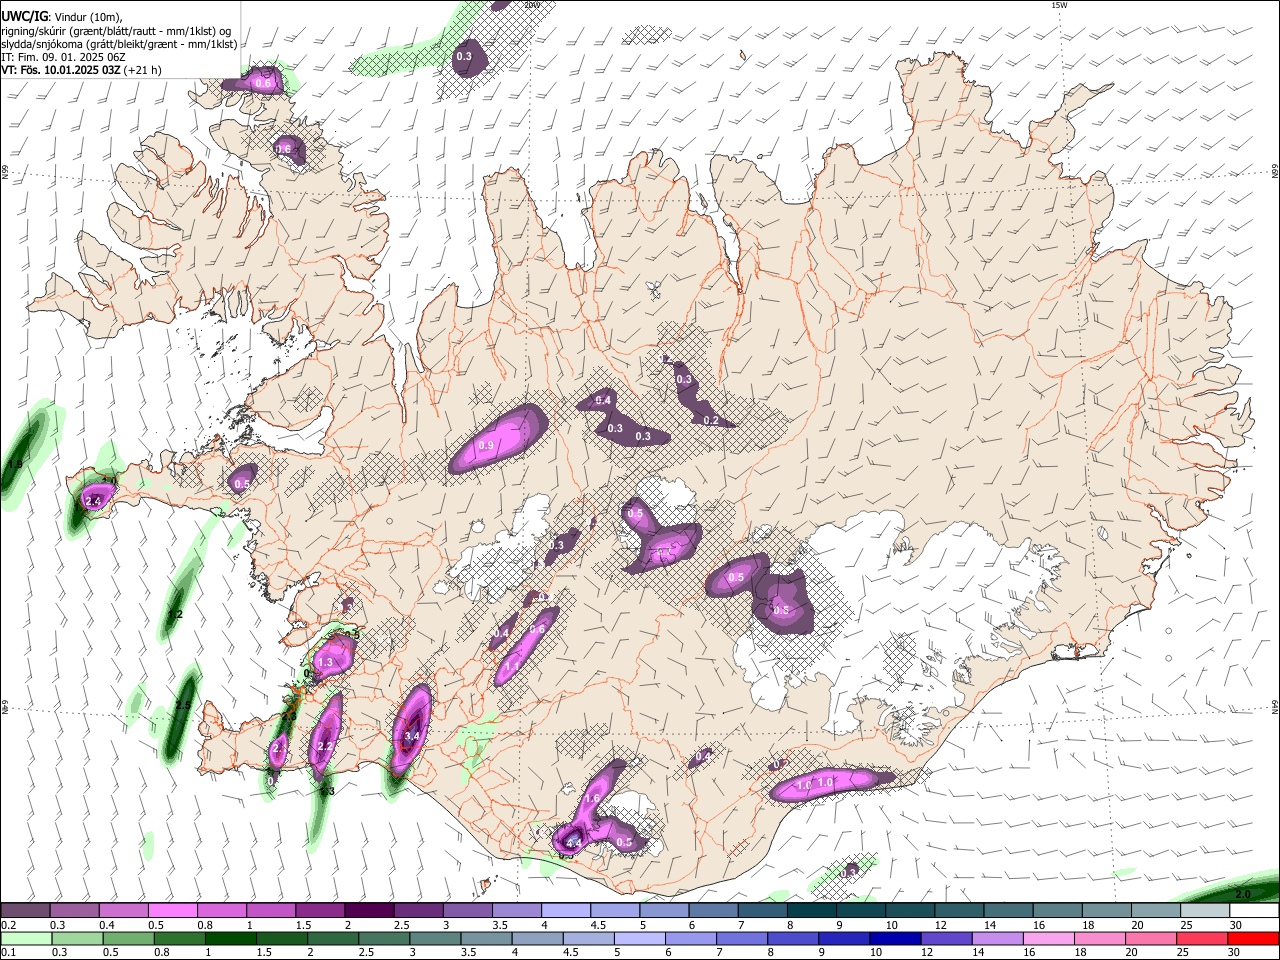This screenshot has width=1280, height=960.
Task: Click the 'slydda/snjókoma' legend description line
Action: pyautogui.click(x=120, y=44)
